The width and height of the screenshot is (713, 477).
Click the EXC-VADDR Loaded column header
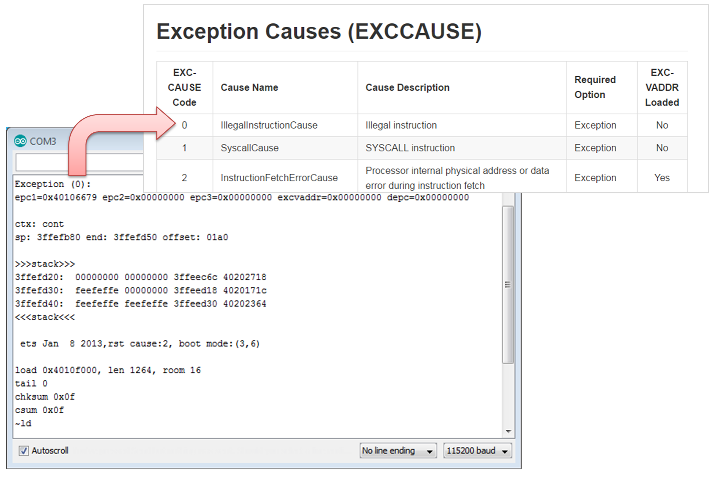pos(662,87)
